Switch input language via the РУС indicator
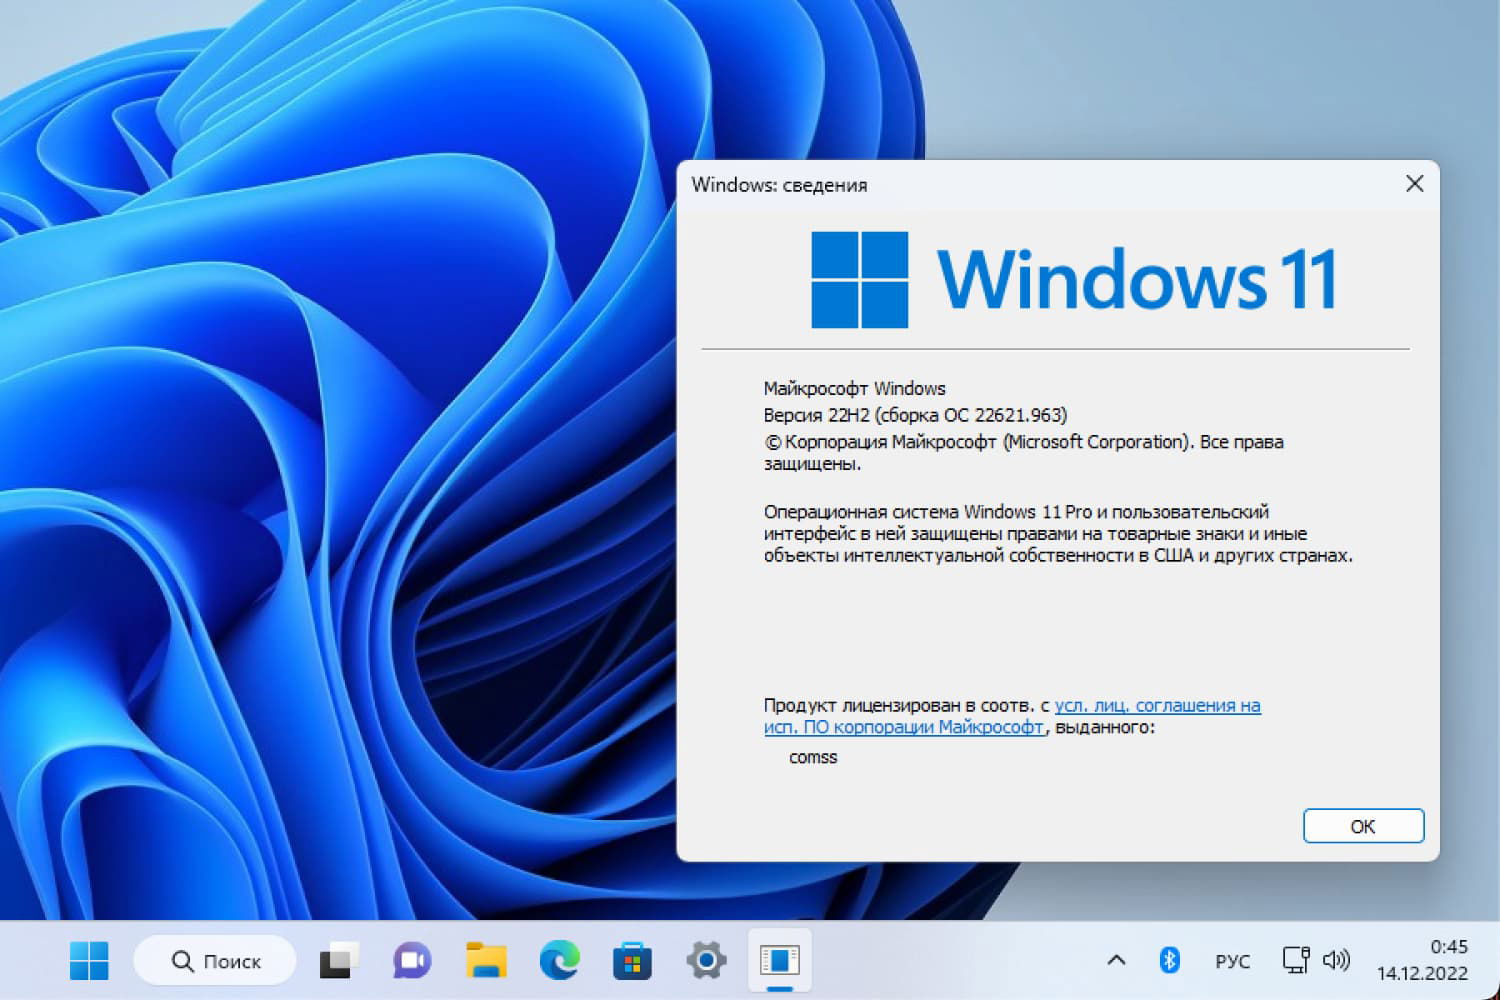This screenshot has height=1000, width=1500. coord(1233,960)
